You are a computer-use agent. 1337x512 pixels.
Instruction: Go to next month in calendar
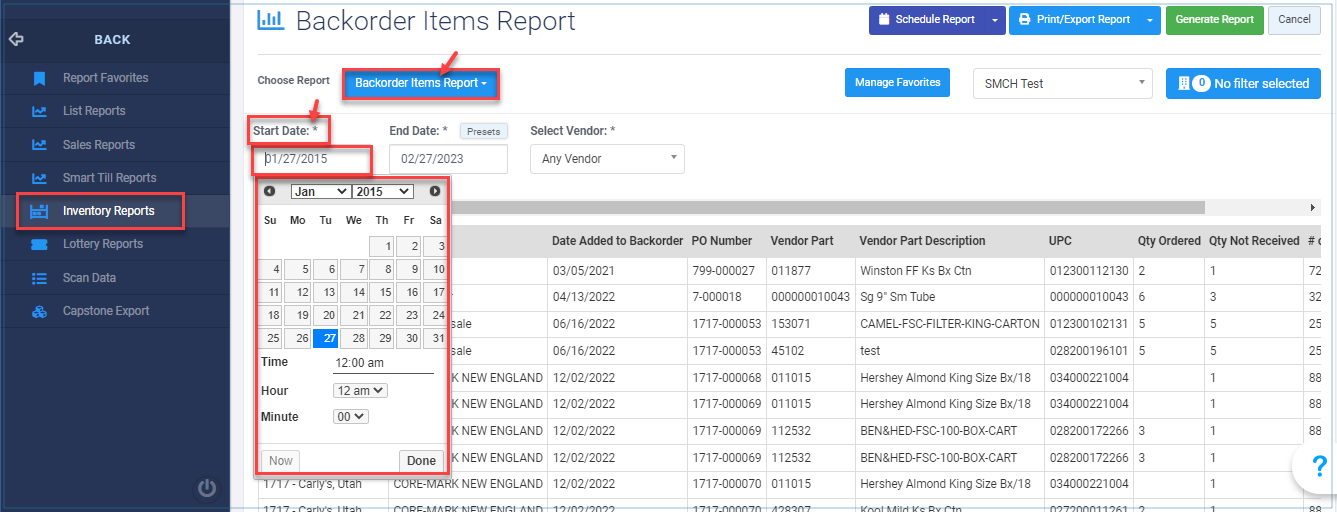(x=435, y=191)
